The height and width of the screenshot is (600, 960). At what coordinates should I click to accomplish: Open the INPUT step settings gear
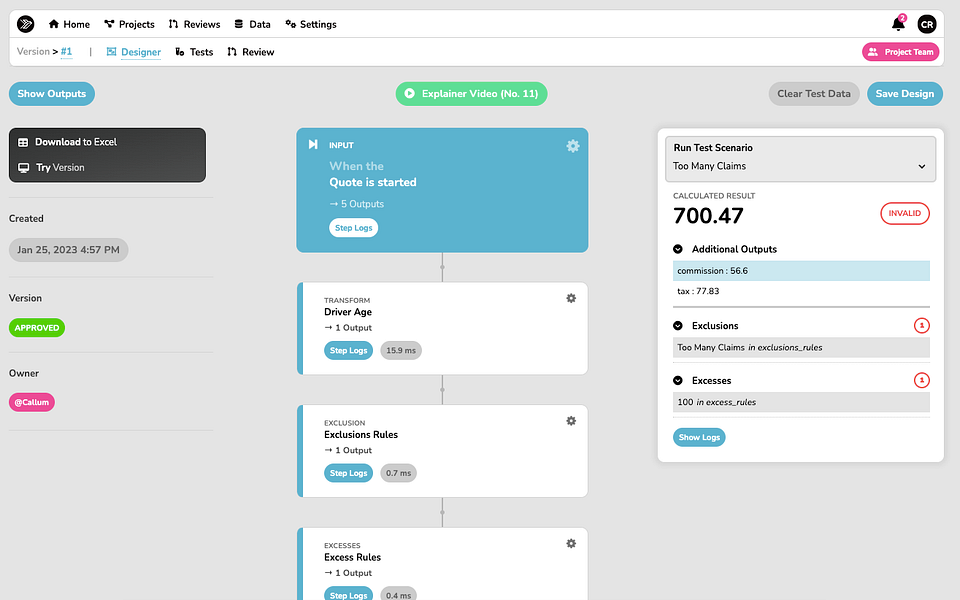[572, 146]
